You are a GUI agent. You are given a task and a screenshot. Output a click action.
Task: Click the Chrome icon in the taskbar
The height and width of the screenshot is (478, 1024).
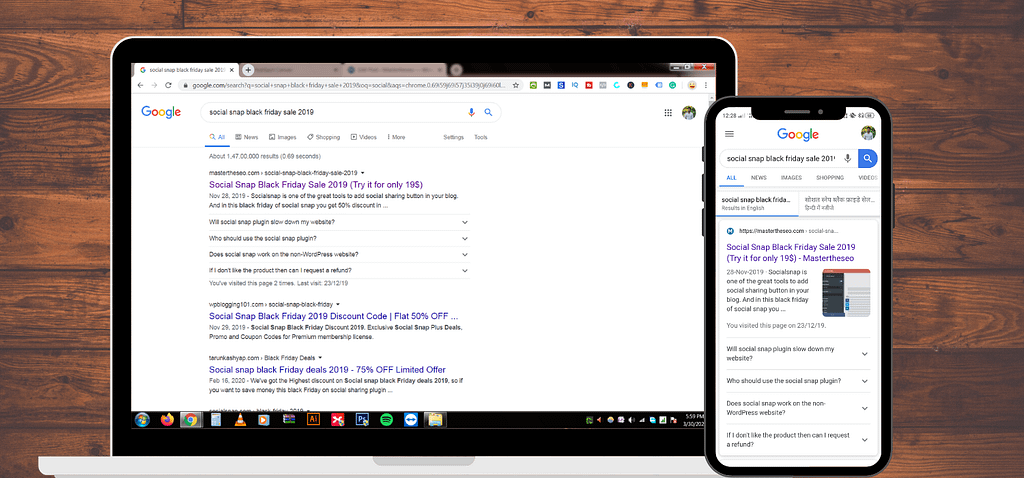[x=190, y=419]
